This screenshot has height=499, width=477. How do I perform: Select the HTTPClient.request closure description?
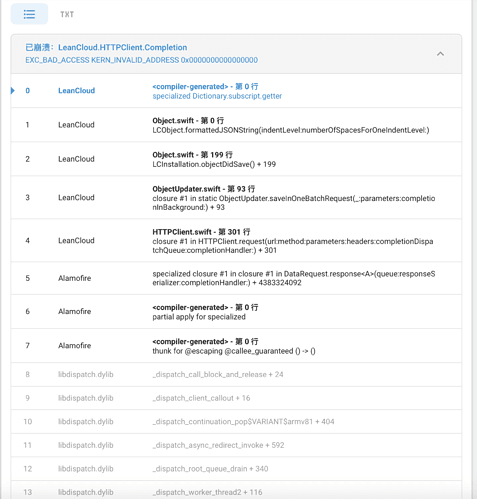293,246
